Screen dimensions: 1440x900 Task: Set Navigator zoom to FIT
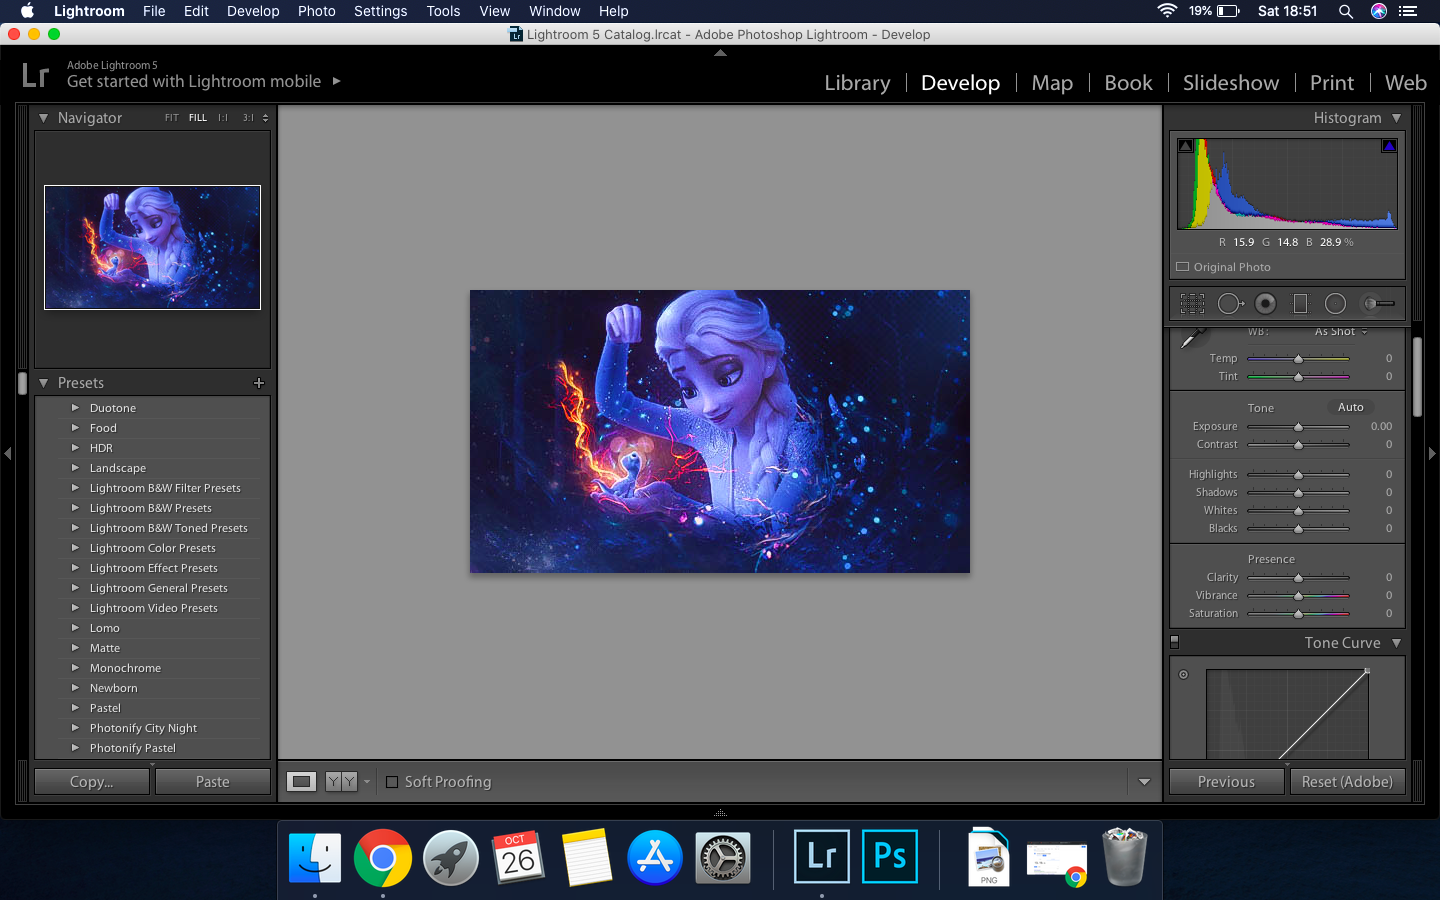pyautogui.click(x=172, y=118)
